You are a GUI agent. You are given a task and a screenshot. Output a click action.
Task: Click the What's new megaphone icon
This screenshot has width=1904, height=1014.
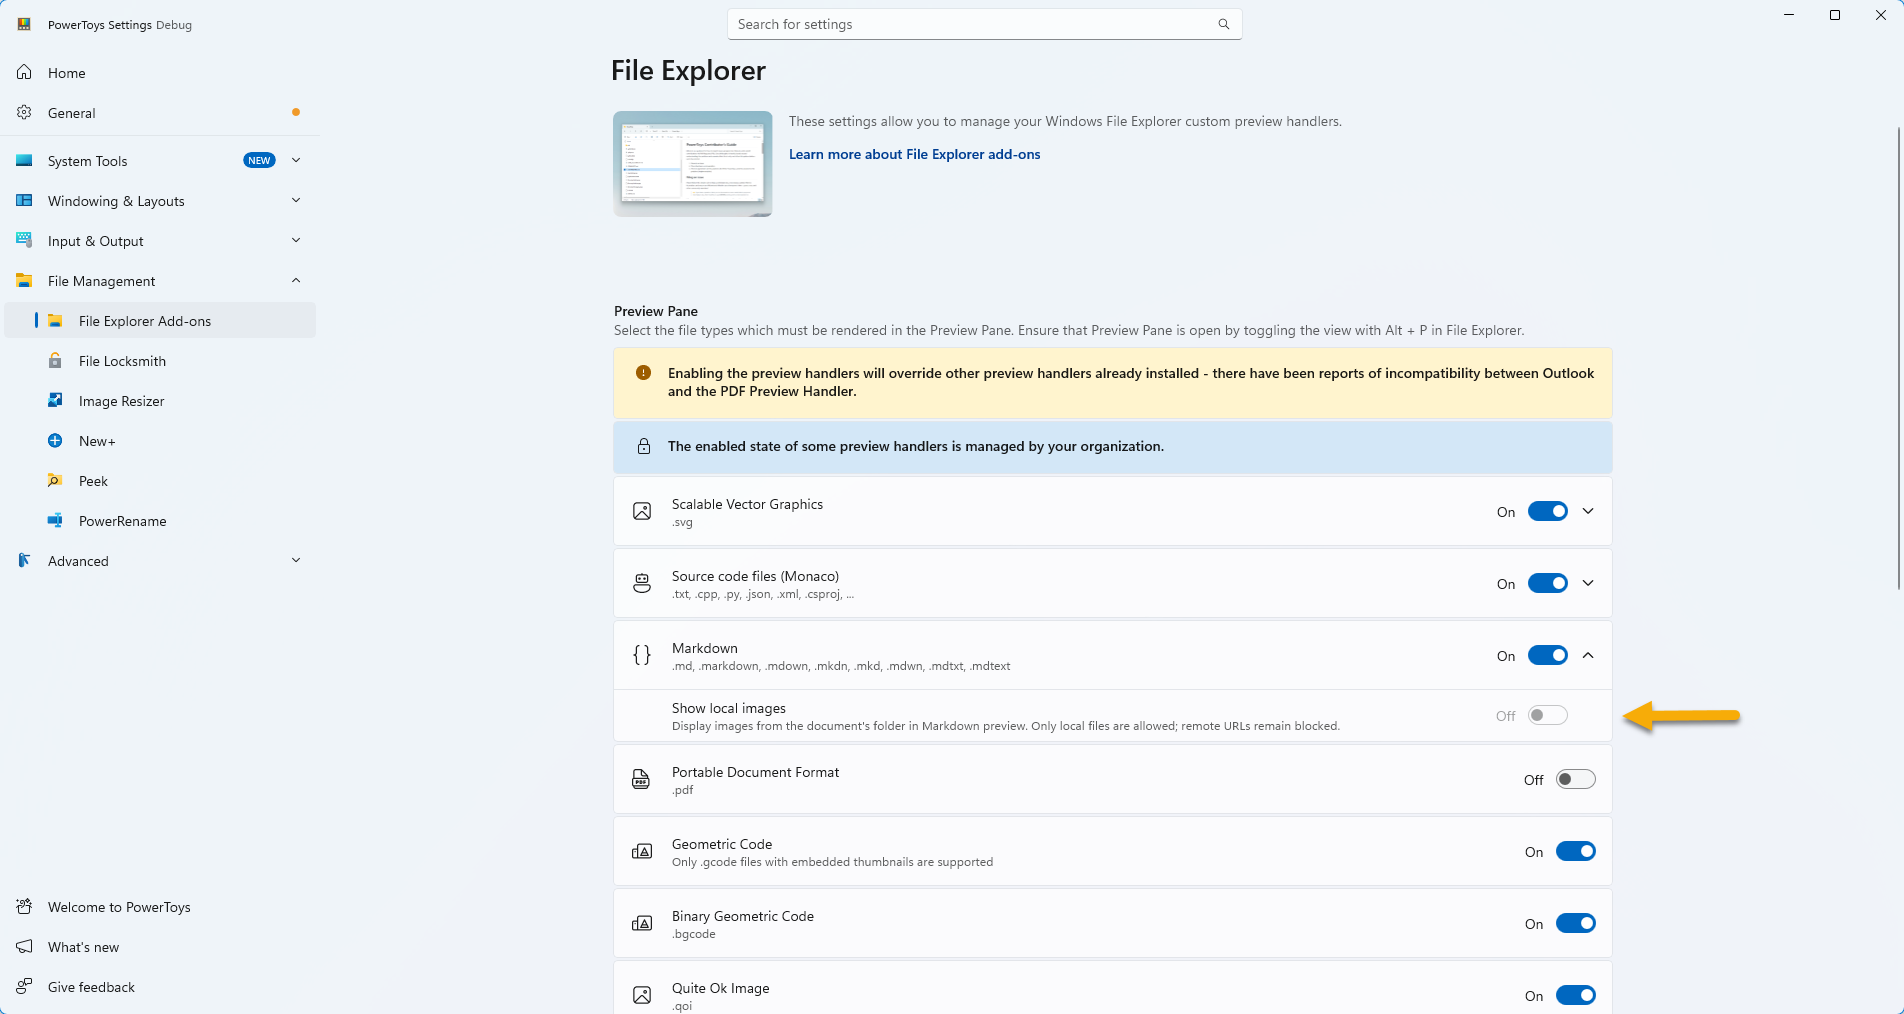(24, 946)
